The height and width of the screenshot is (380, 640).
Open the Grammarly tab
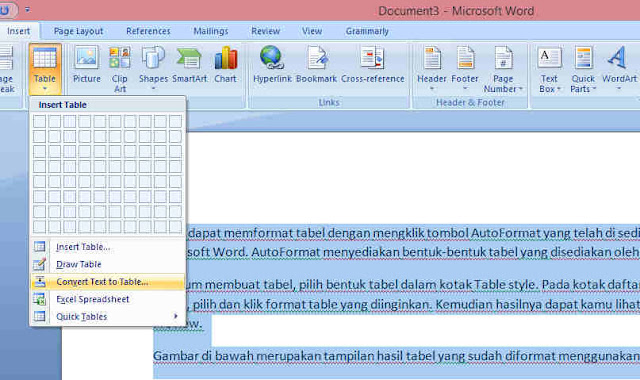tap(367, 31)
